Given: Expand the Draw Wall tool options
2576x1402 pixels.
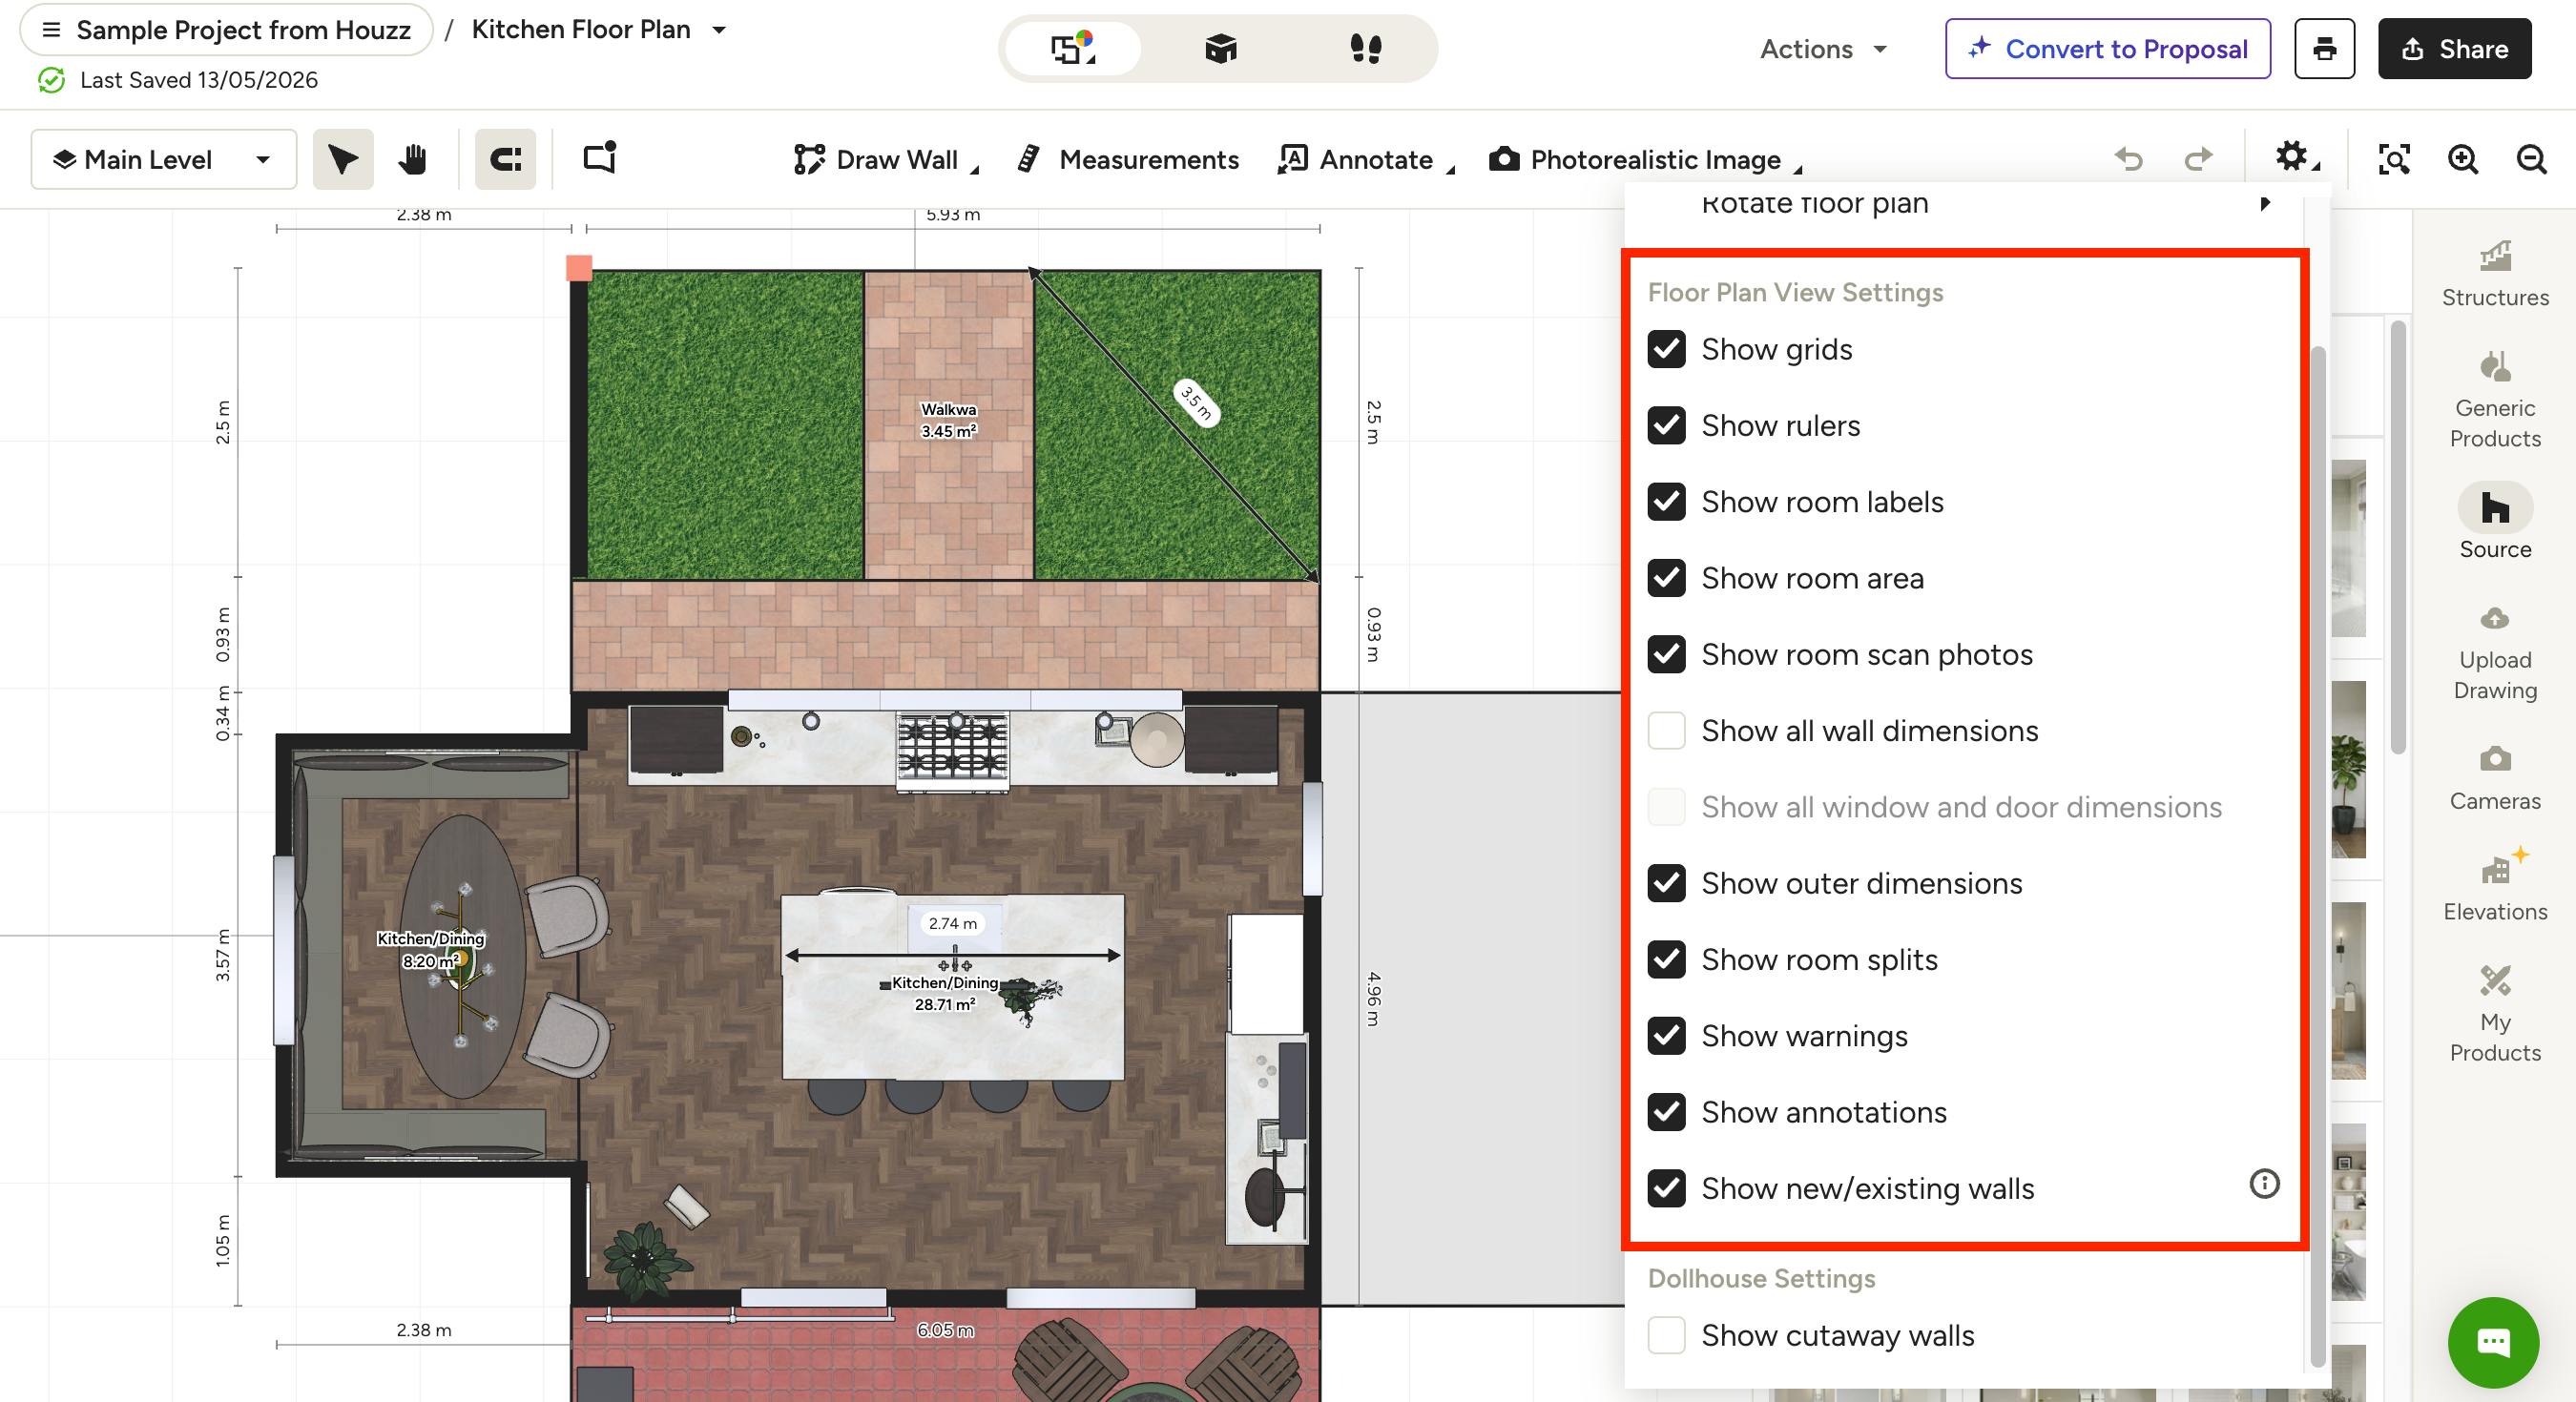Looking at the screenshot, I should pos(975,170).
